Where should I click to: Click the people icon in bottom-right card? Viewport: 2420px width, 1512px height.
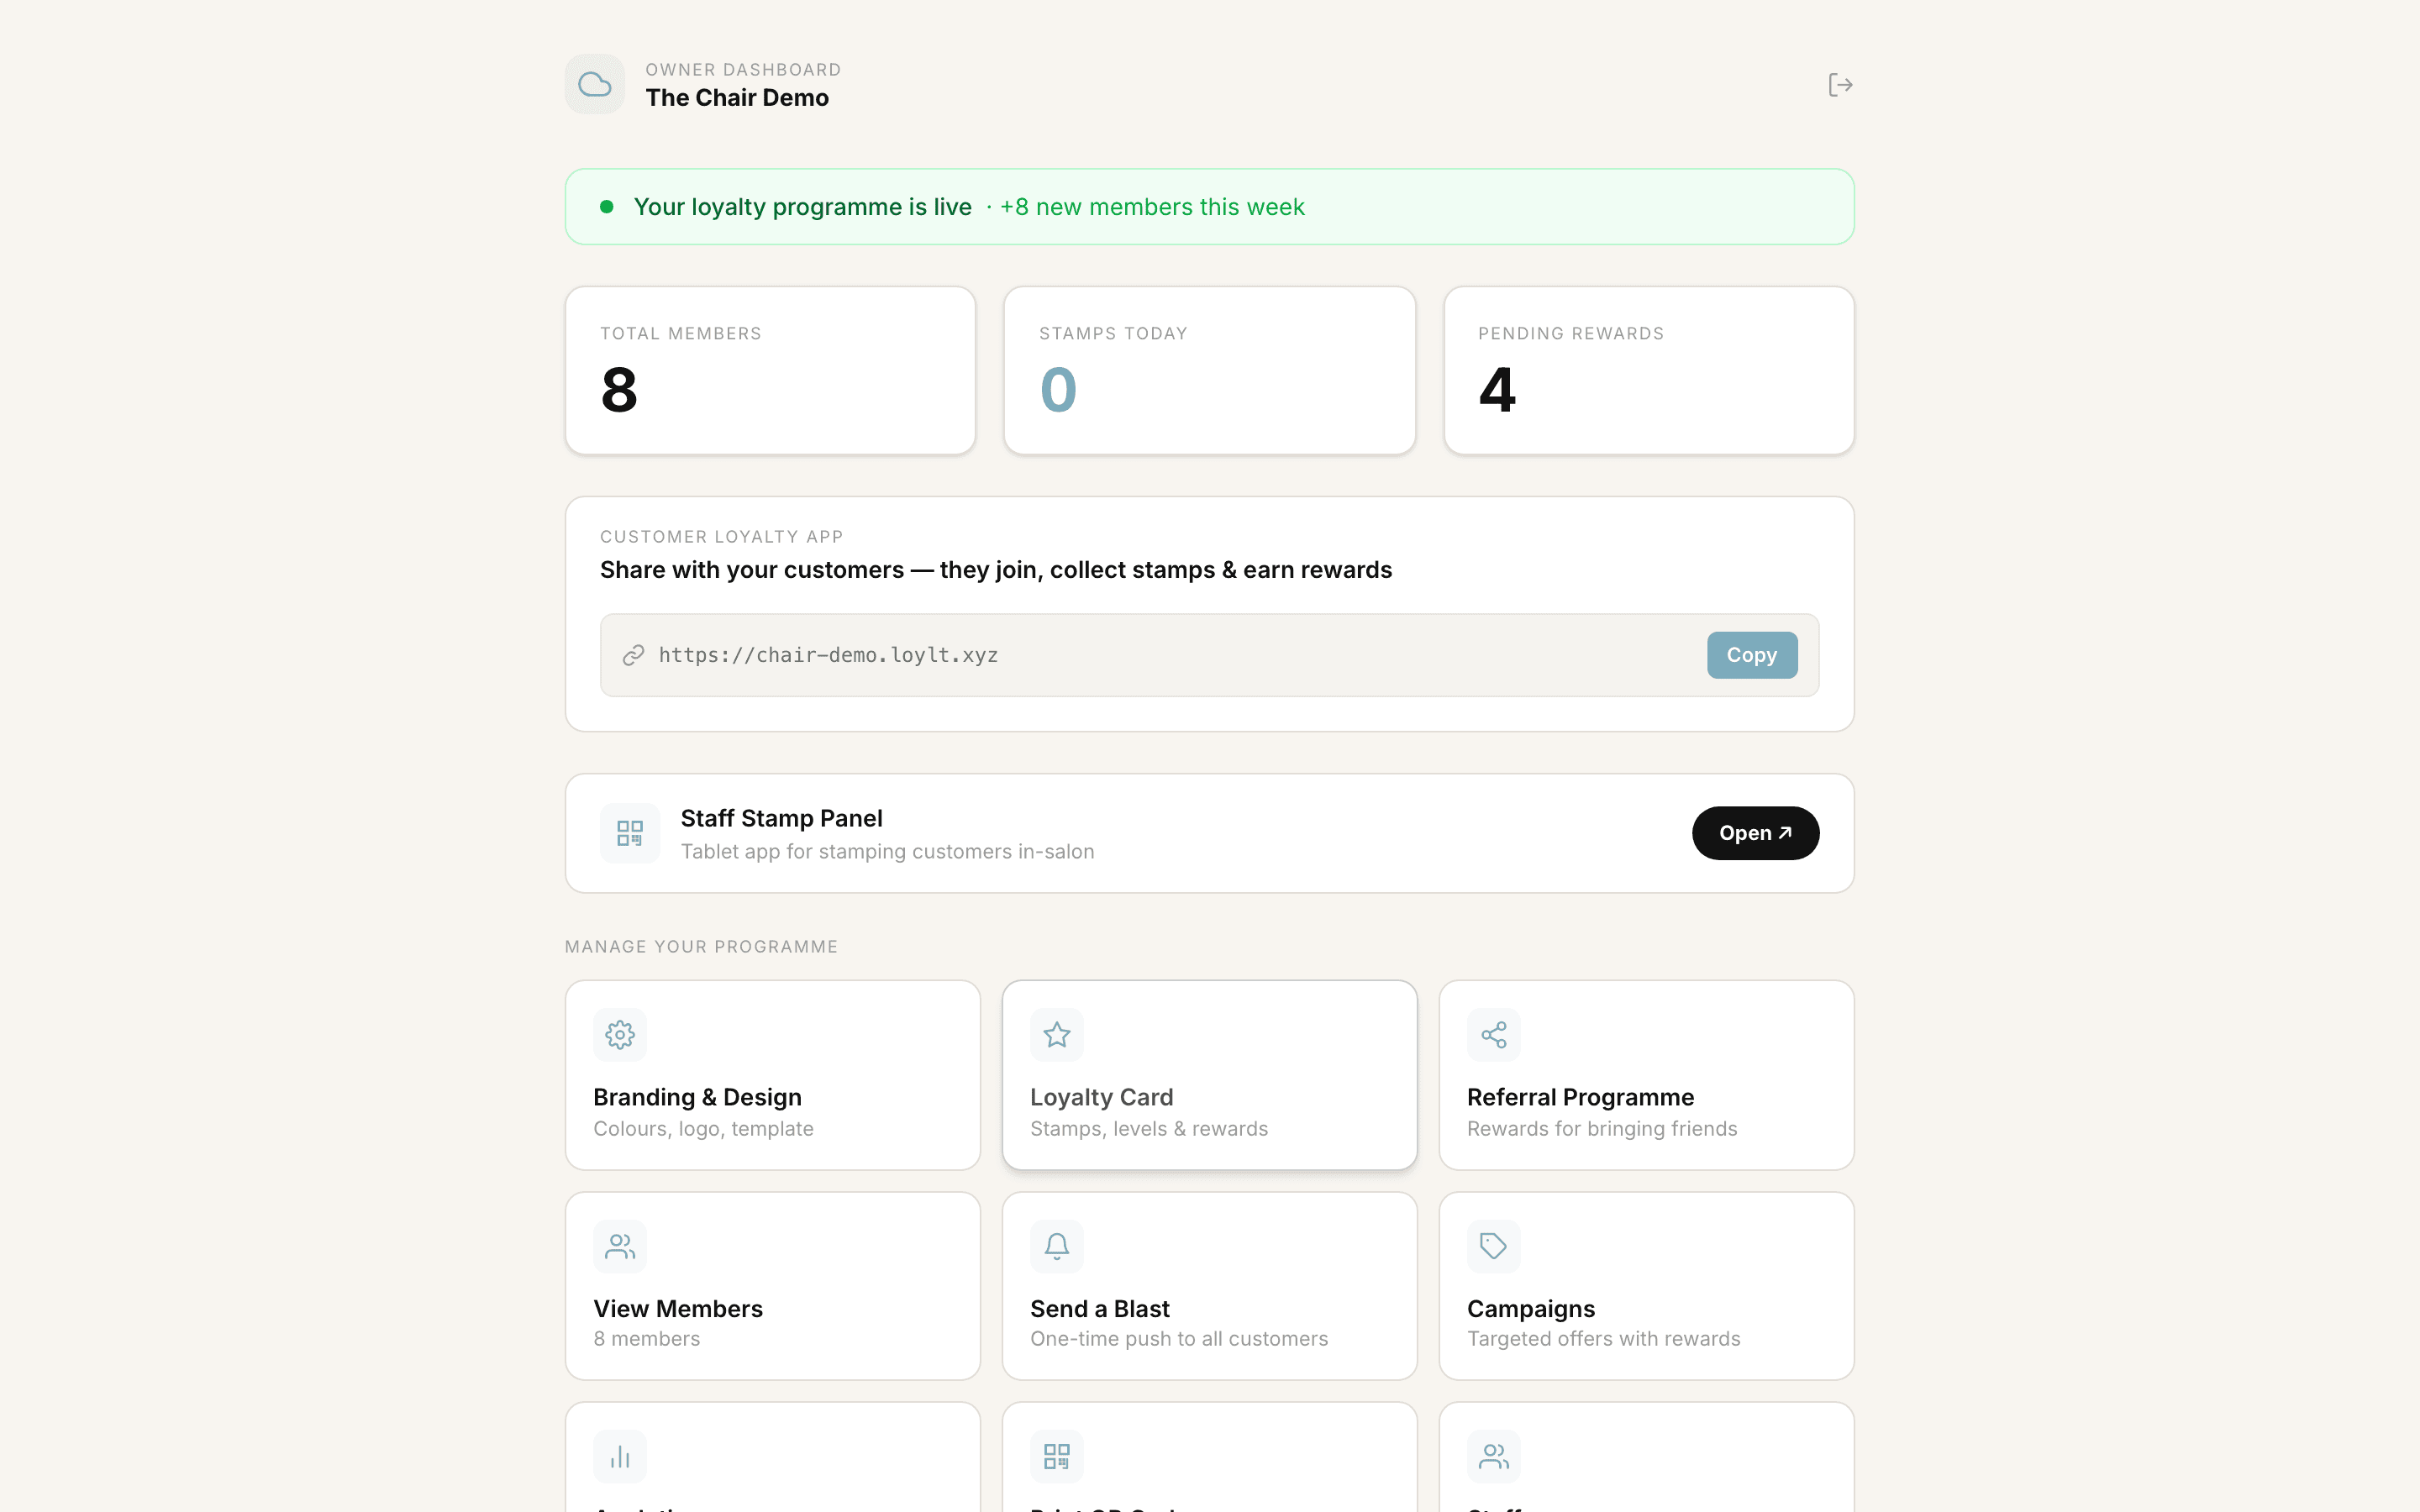click(1494, 1456)
